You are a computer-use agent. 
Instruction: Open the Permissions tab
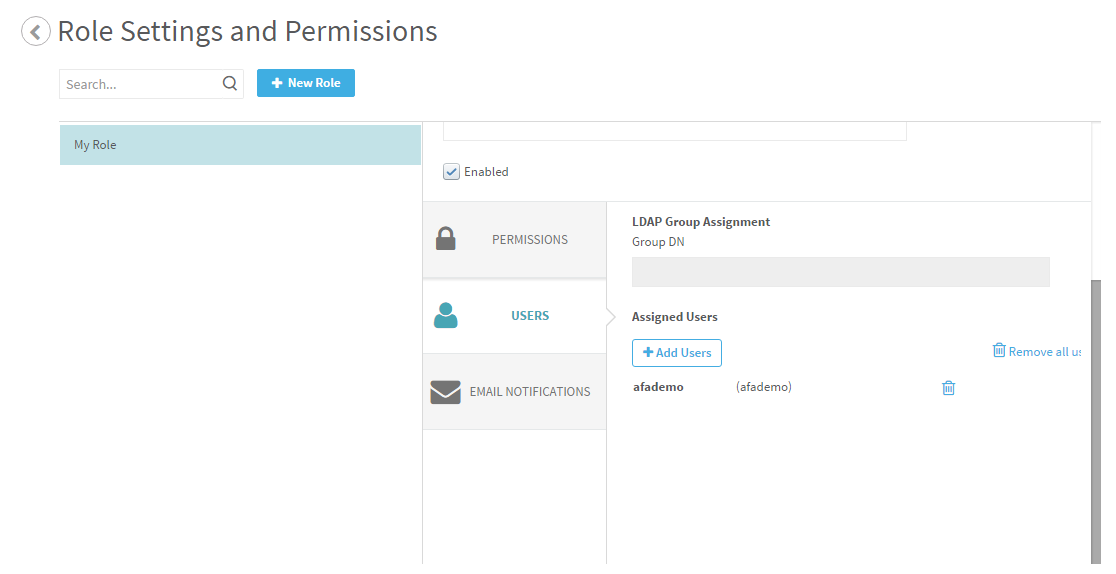coord(529,240)
